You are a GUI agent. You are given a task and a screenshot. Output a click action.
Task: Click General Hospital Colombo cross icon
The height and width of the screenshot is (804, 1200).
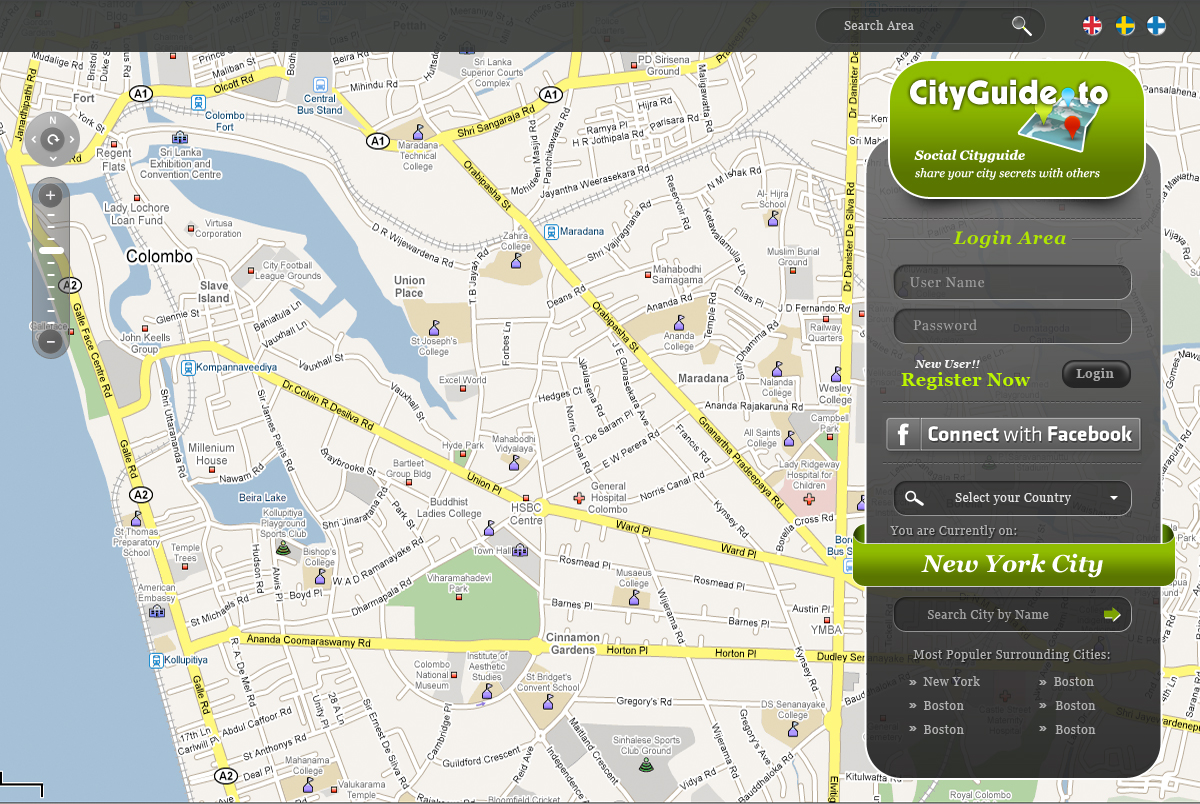pyautogui.click(x=578, y=497)
